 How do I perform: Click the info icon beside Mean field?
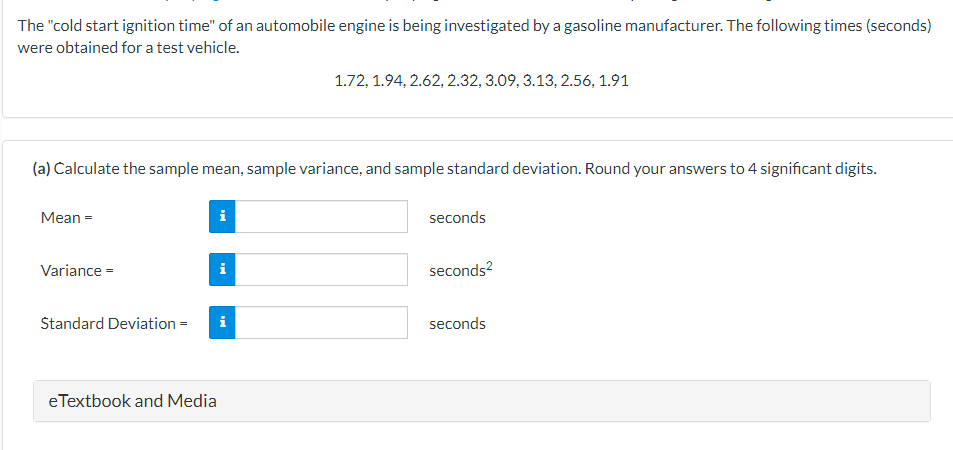222,217
